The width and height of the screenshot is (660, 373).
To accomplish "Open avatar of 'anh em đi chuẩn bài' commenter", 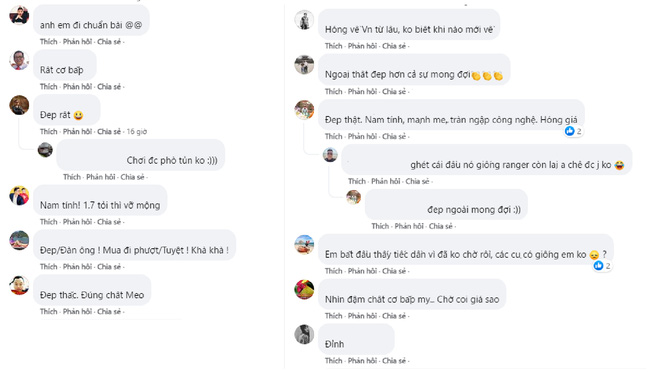I will 19,15.
